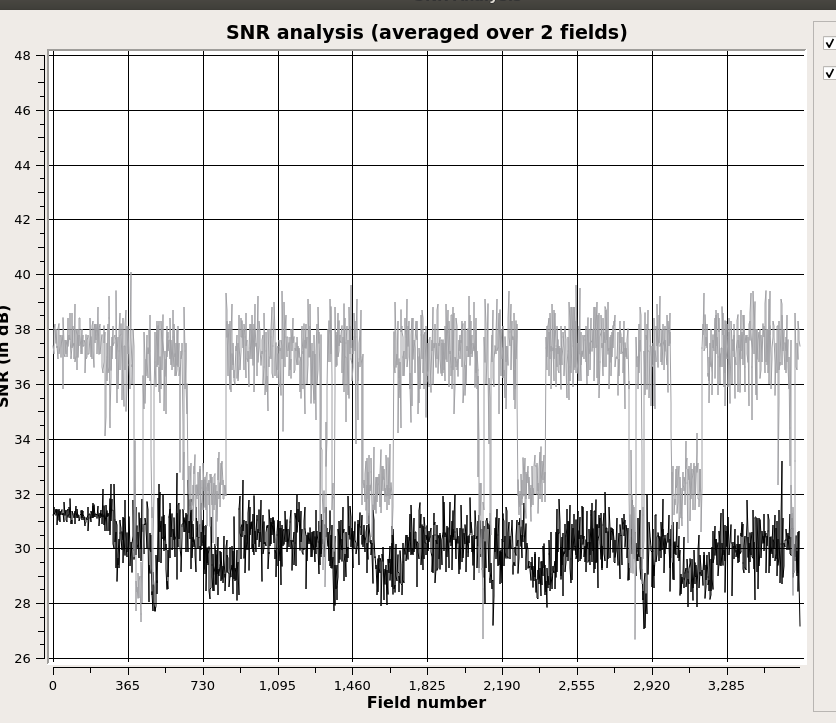Click the 2,555 field number tick label
The height and width of the screenshot is (723, 836).
577,685
